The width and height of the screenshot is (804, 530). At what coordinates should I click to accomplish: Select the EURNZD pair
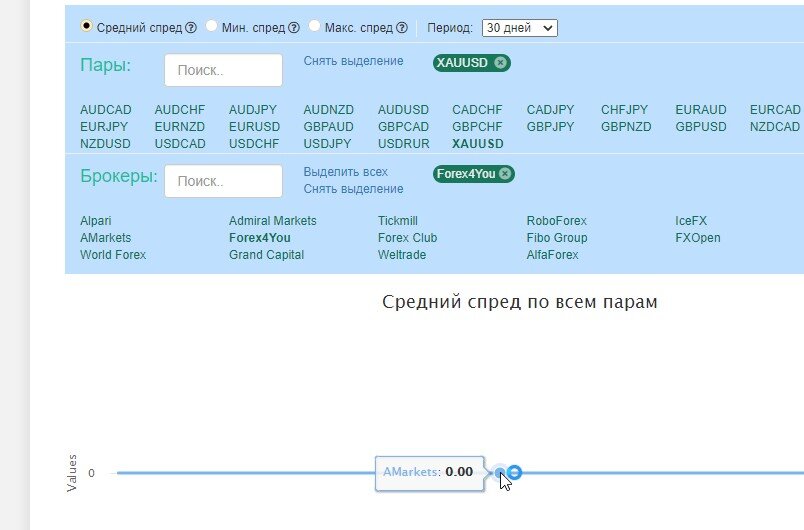179,127
